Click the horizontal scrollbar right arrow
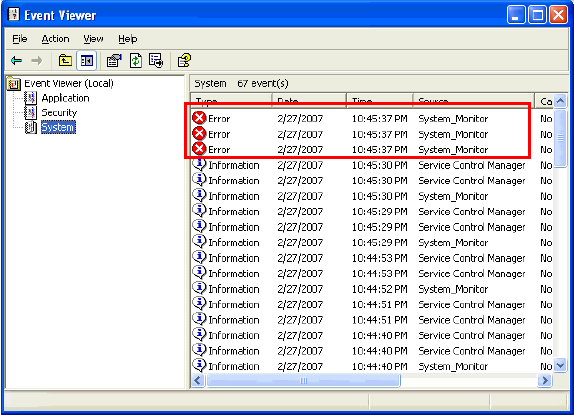 click(545, 381)
